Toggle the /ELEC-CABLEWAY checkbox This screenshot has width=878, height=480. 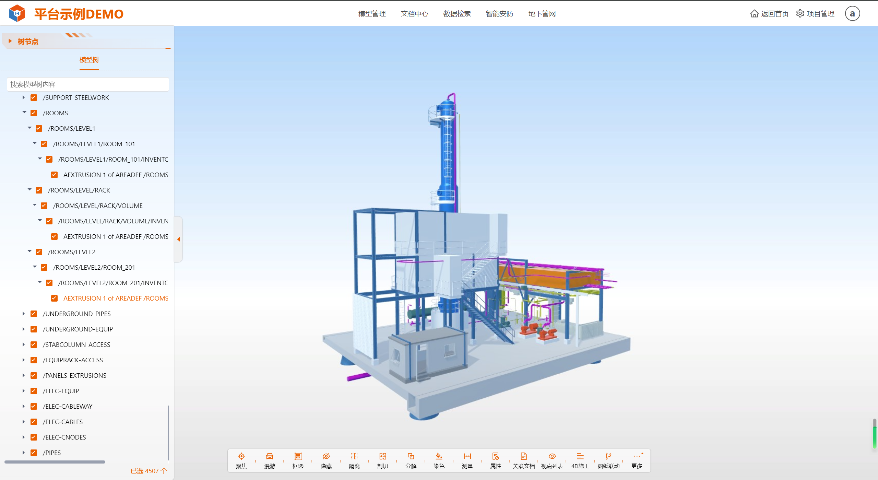tap(34, 407)
